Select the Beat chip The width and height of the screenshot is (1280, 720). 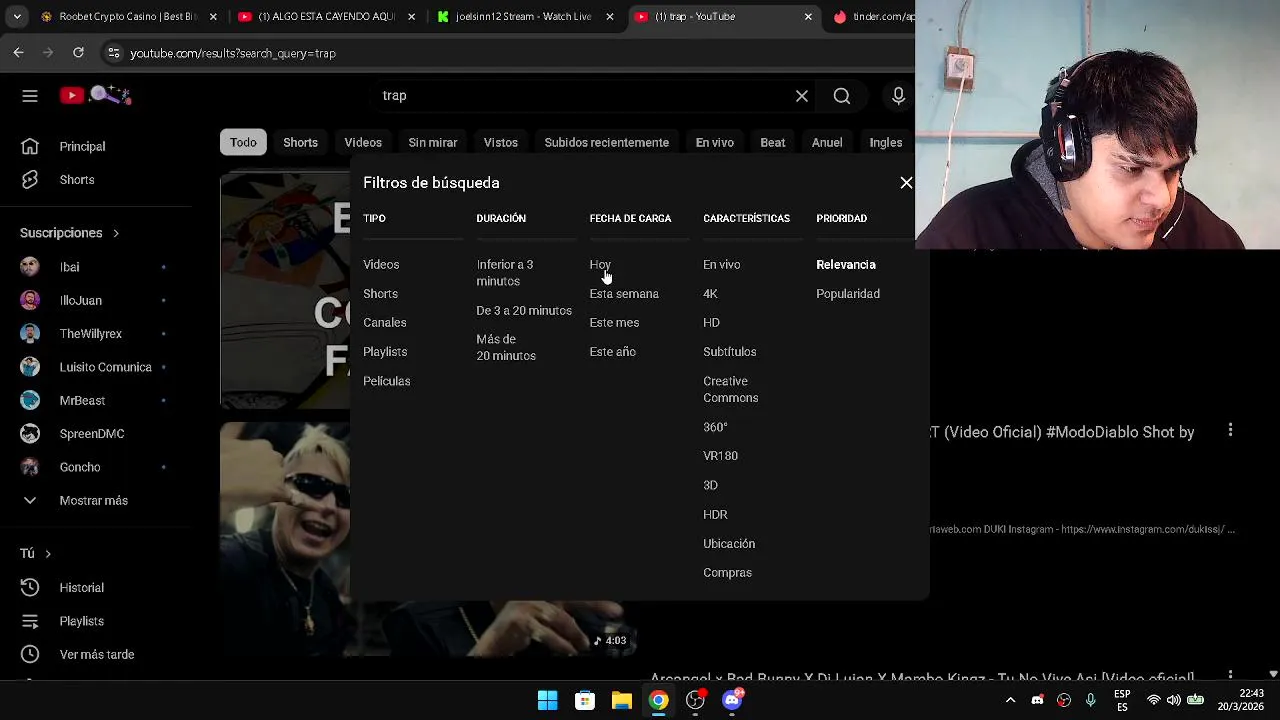click(773, 142)
